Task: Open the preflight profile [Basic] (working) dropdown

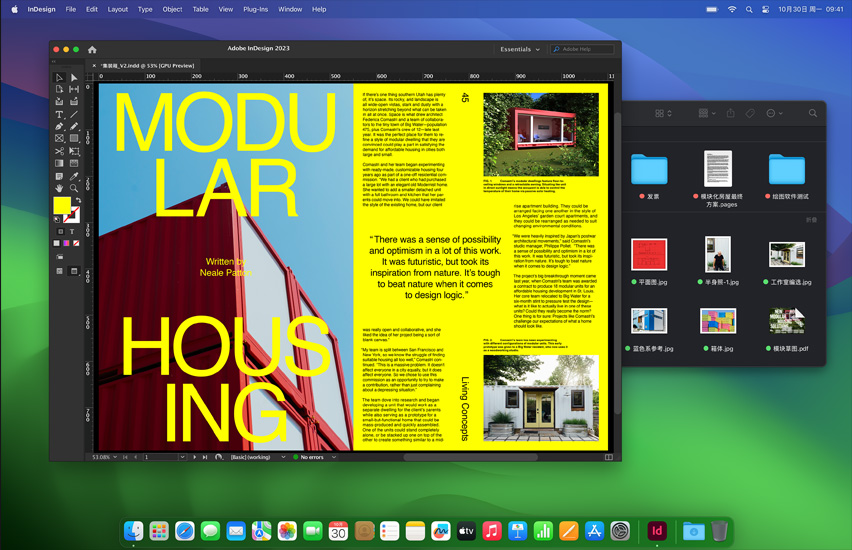Action: click(282, 457)
